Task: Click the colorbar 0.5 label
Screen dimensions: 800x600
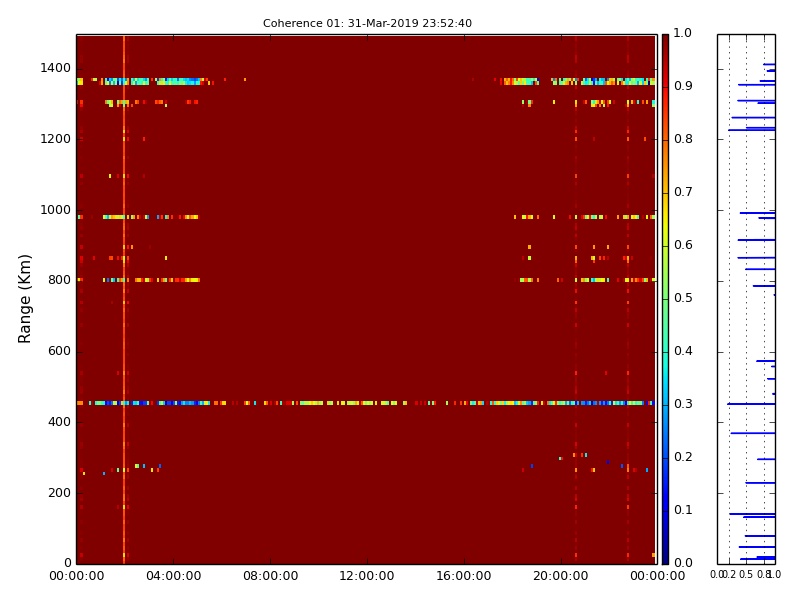Action: [x=683, y=298]
